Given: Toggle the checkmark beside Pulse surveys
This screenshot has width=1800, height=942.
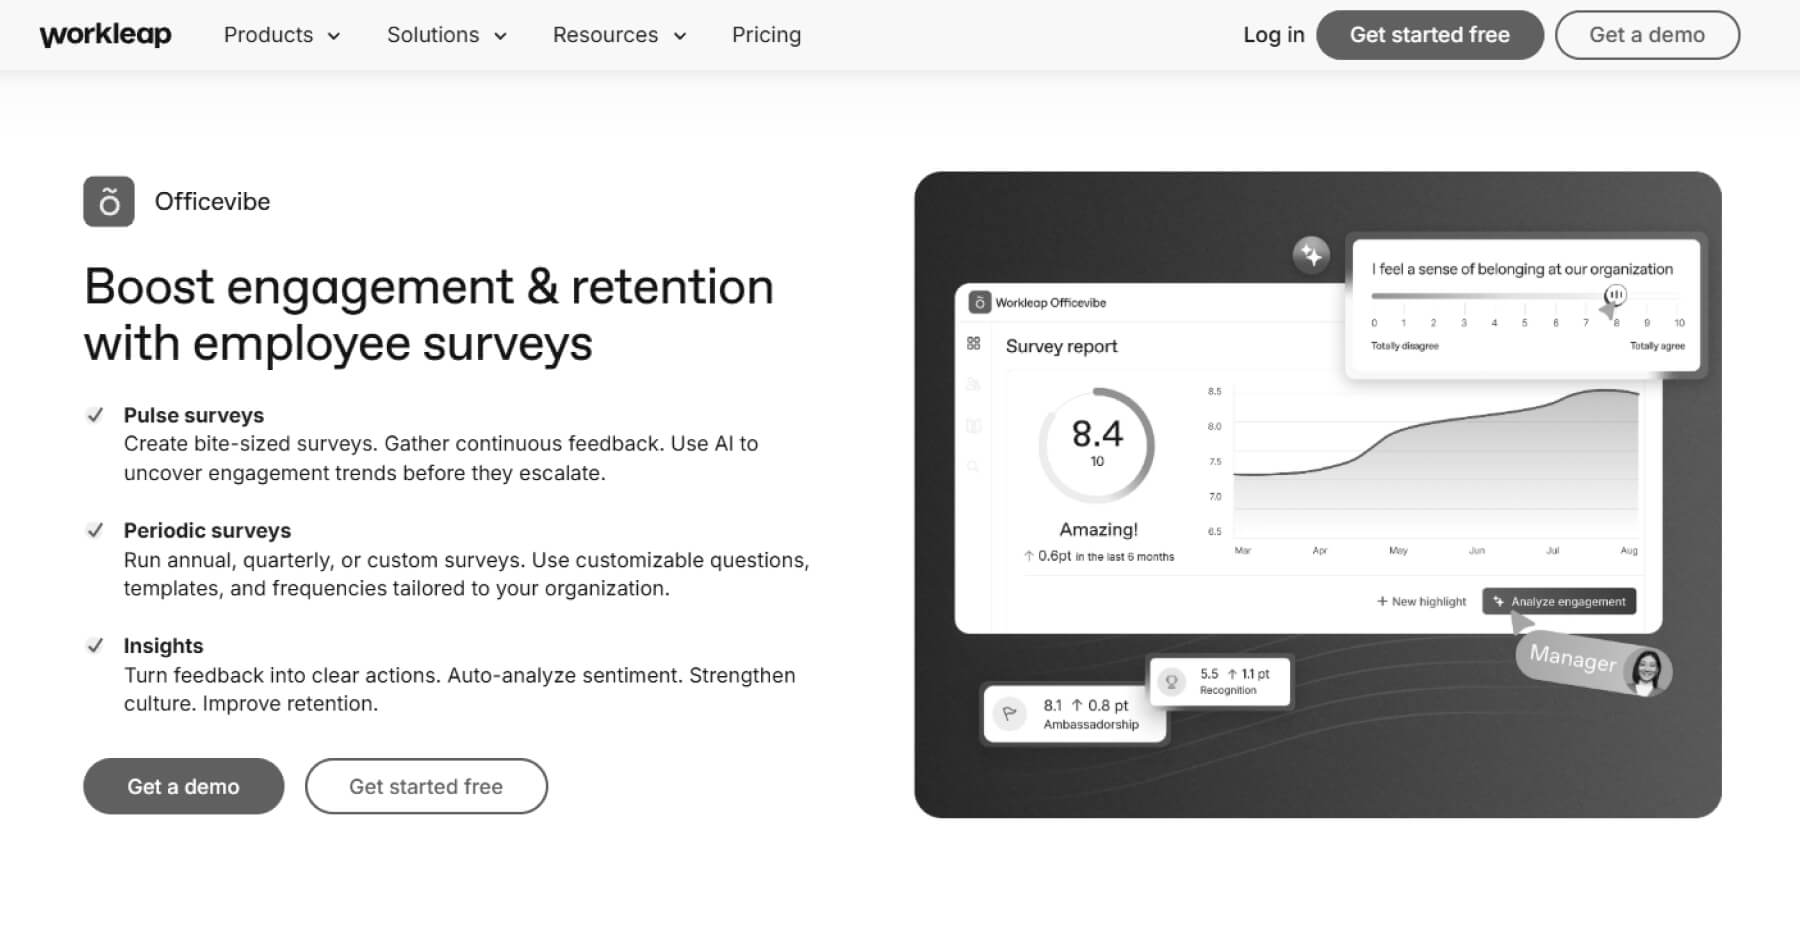Looking at the screenshot, I should [x=97, y=414].
